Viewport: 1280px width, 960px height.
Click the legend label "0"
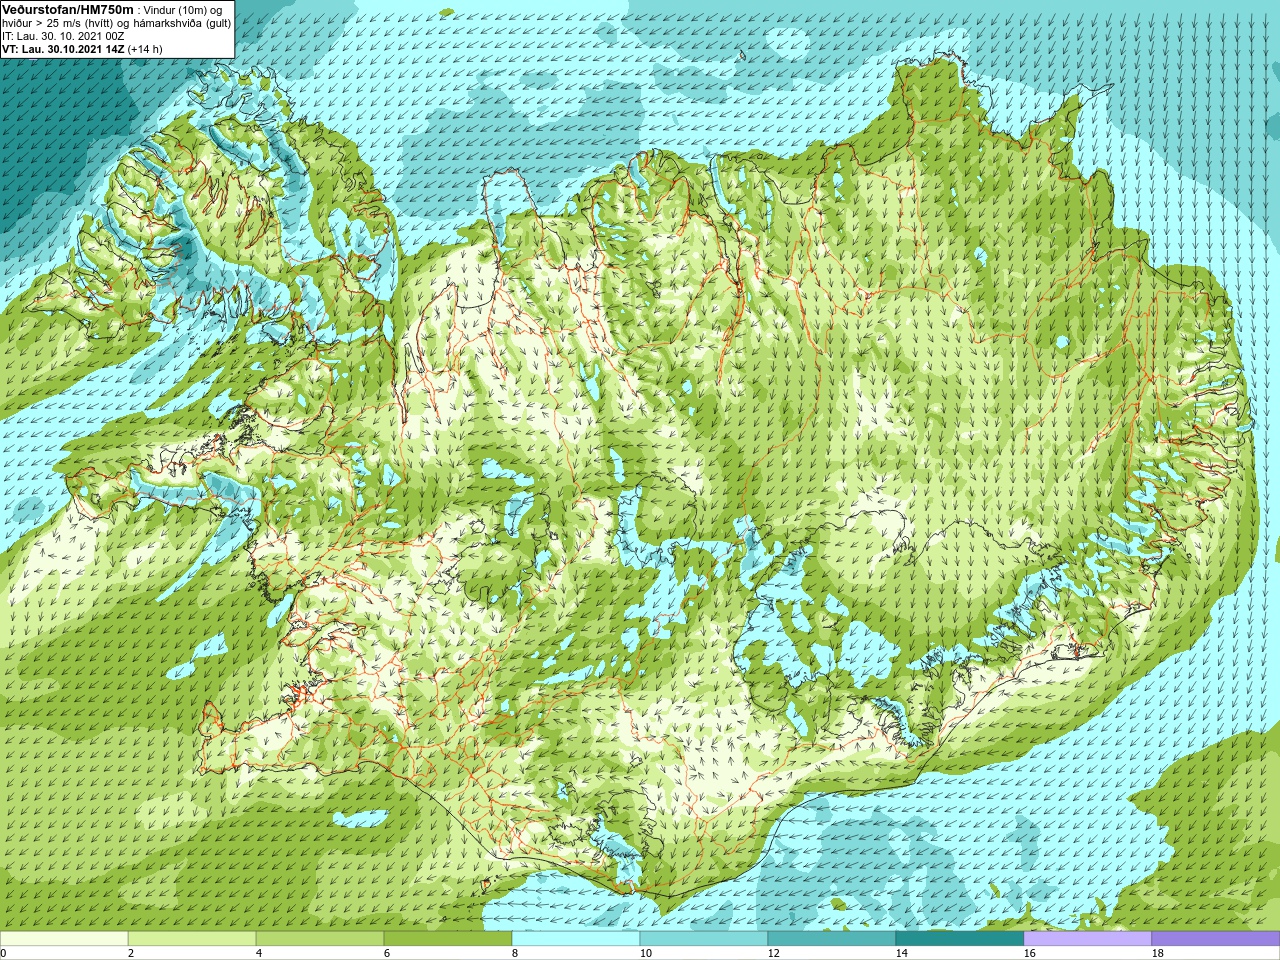(x=3, y=953)
